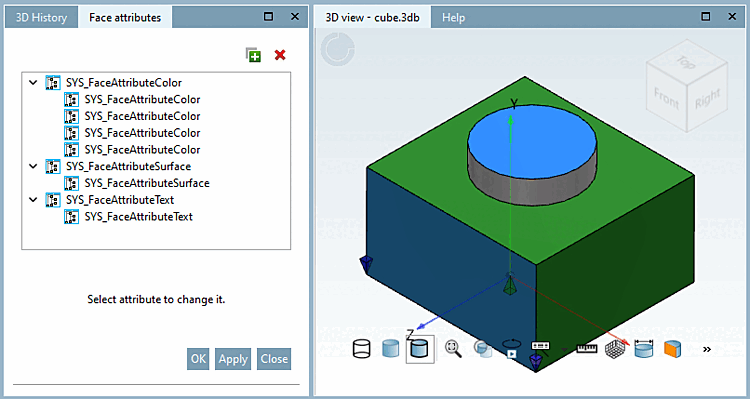The width and height of the screenshot is (750, 399).
Task: Collapse the SYS_FaceAttributeText group
Action: 33,200
